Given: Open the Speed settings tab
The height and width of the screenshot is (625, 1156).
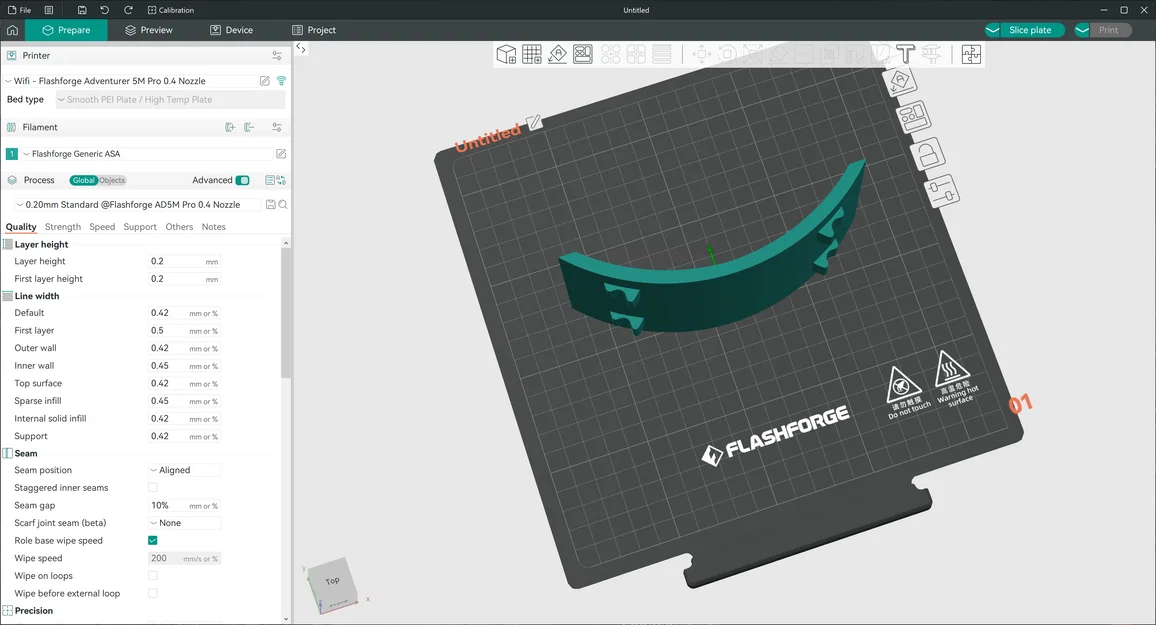Looking at the screenshot, I should tap(102, 227).
